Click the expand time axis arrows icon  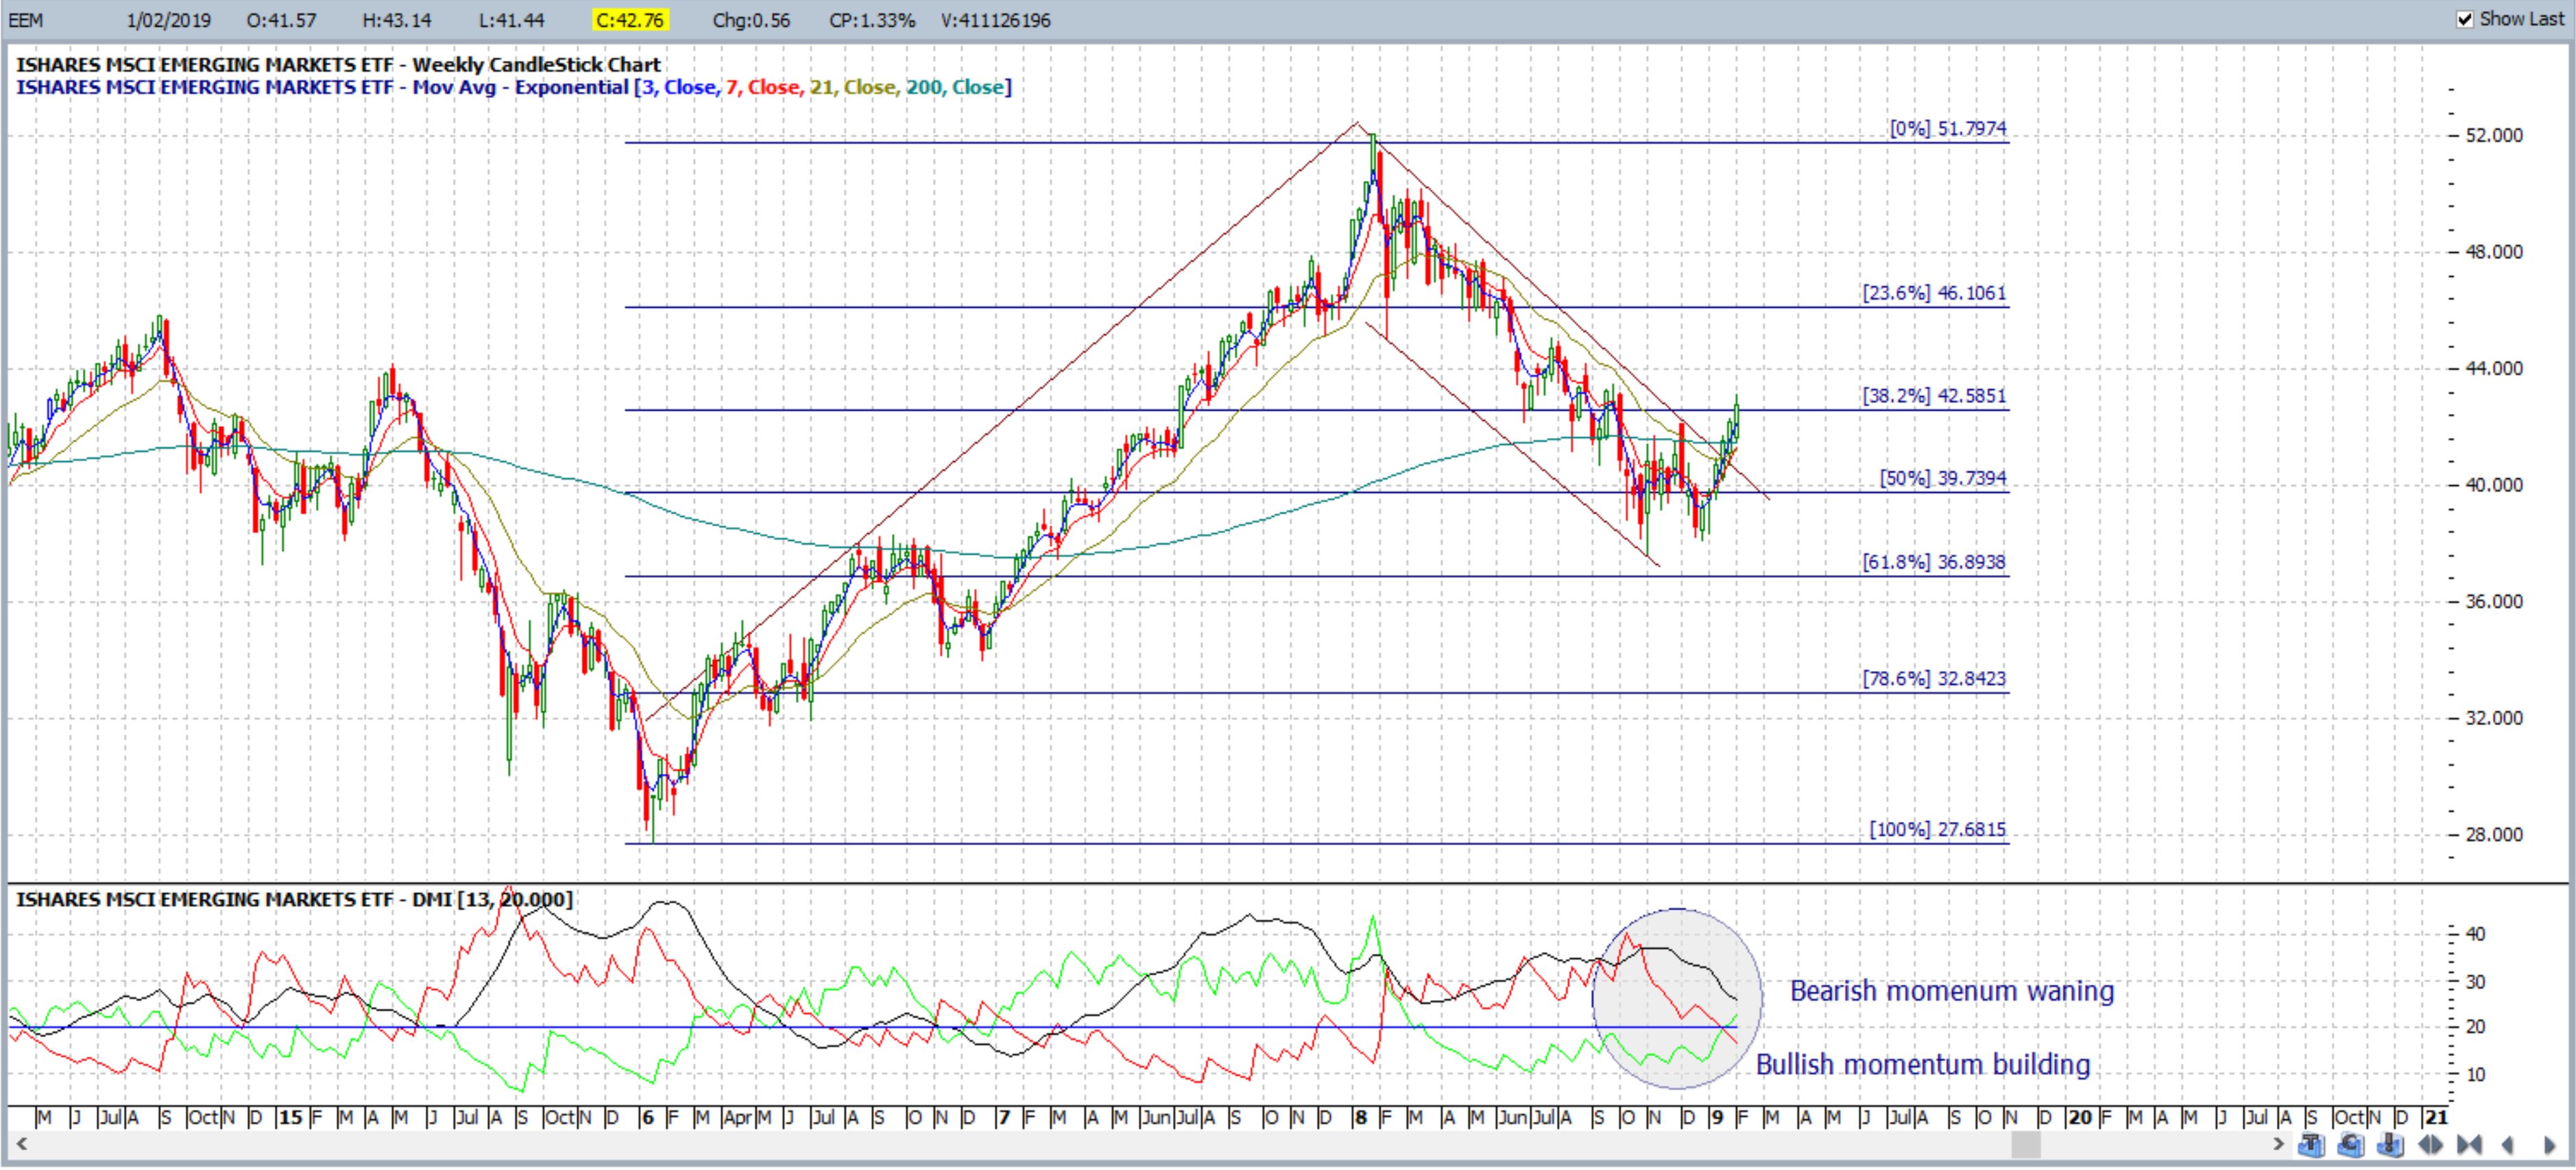click(2430, 1145)
